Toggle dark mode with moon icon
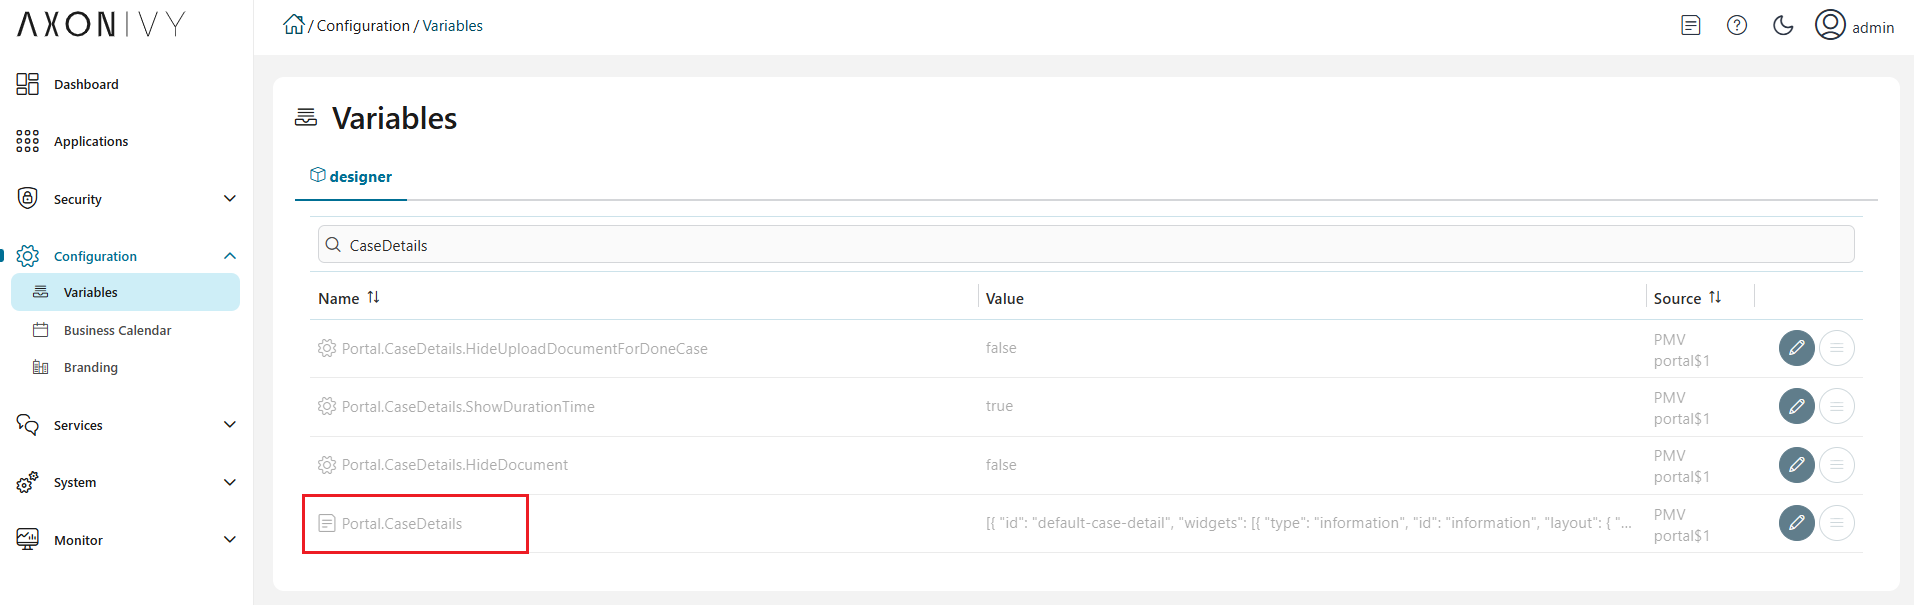Viewport: 1914px width, 605px height. 1783,26
